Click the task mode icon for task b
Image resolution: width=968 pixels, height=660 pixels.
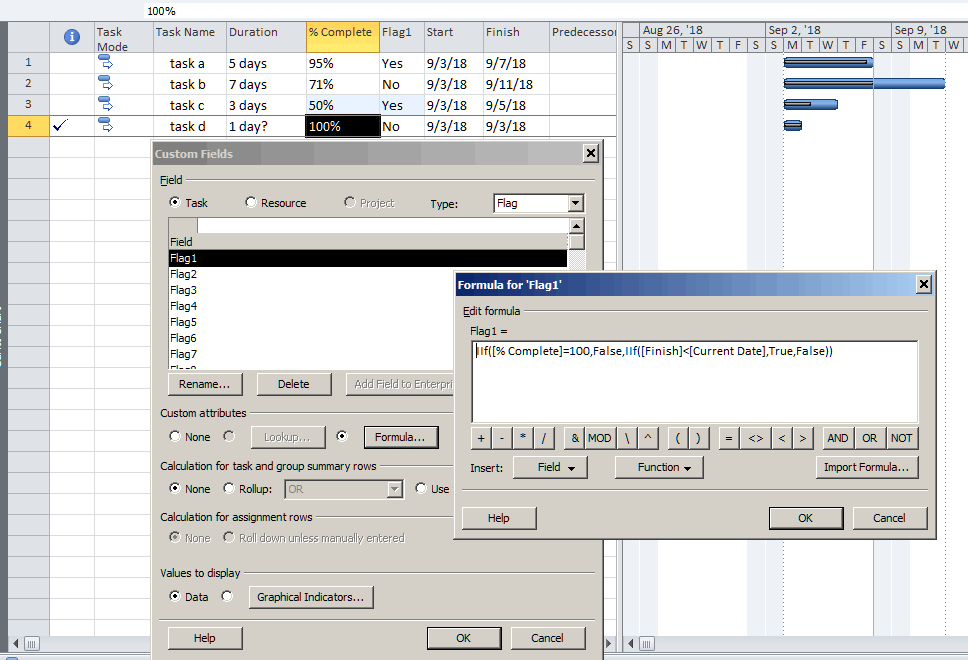tap(106, 83)
